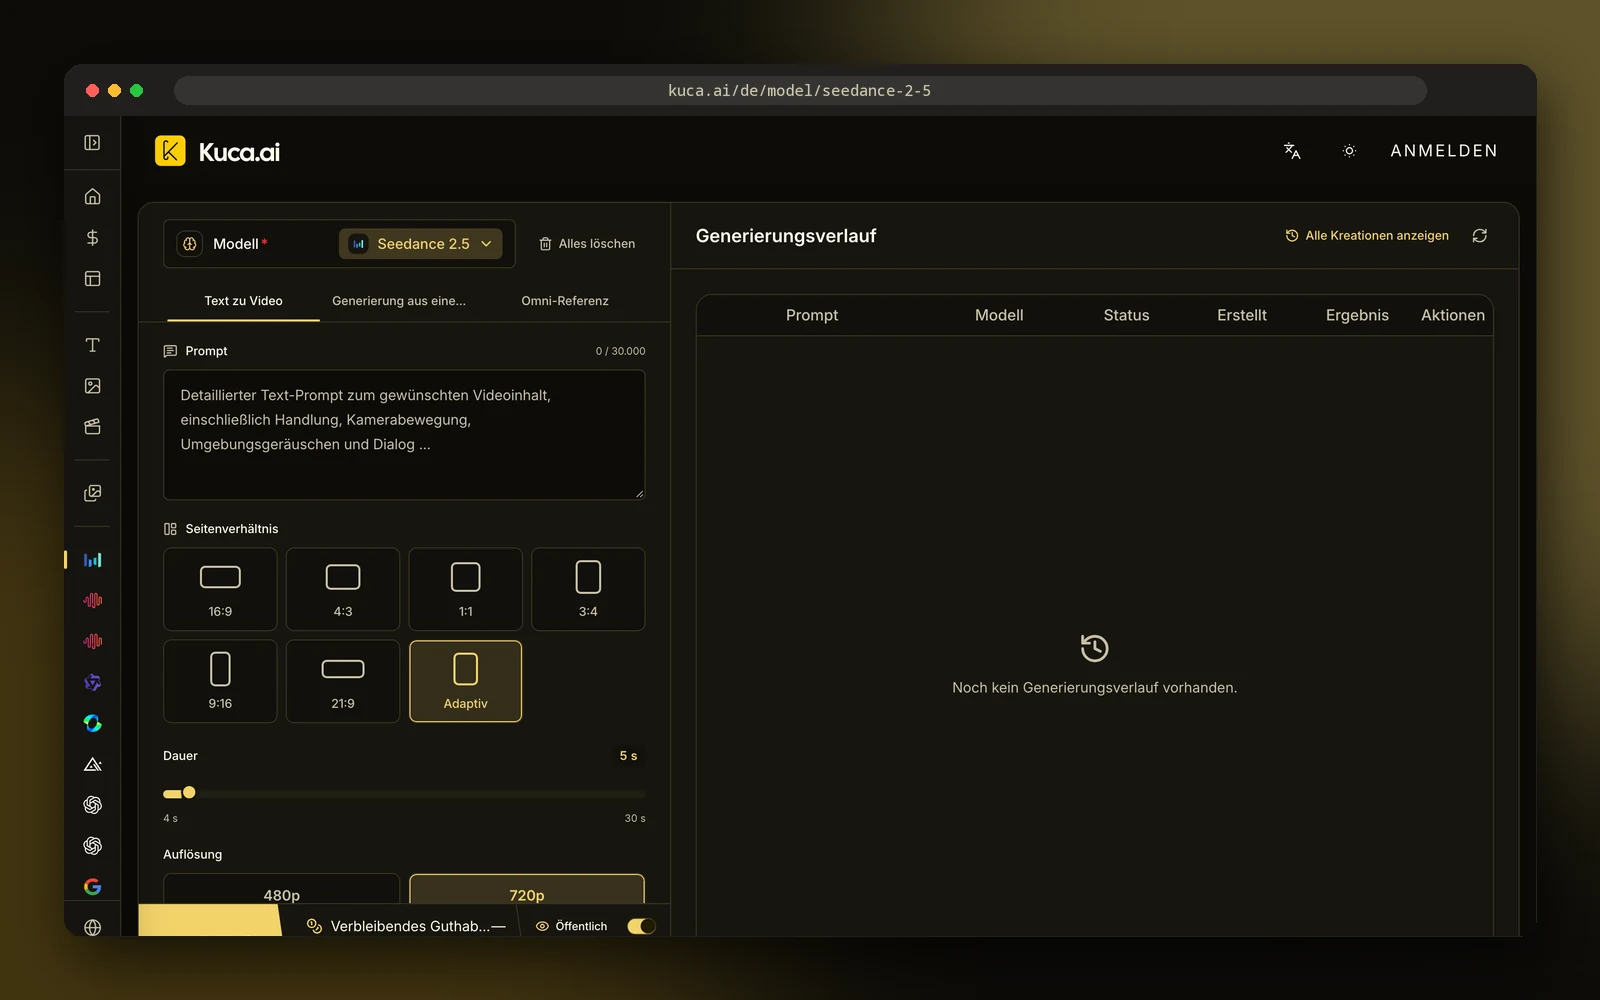This screenshot has width=1600, height=1000.
Task: Select the 16:9 aspect ratio
Action: 220,589
